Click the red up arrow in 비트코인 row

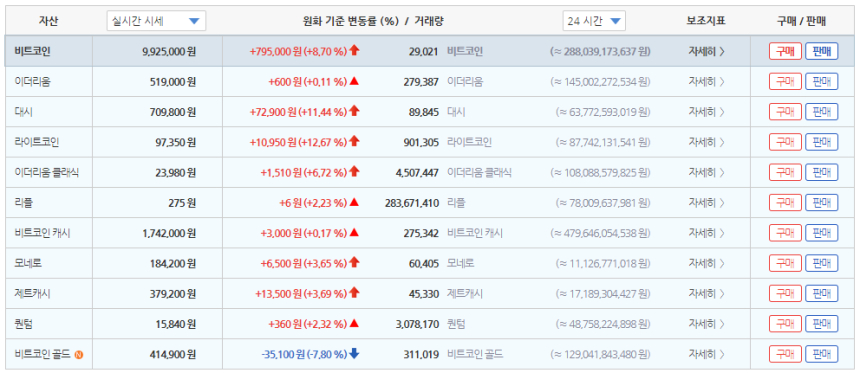[x=354, y=50]
